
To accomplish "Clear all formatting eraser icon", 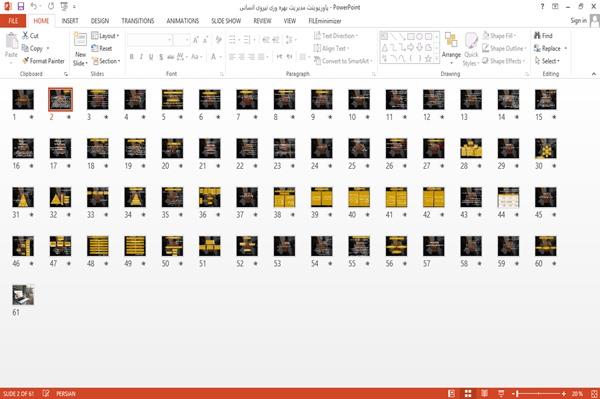I will point(218,39).
